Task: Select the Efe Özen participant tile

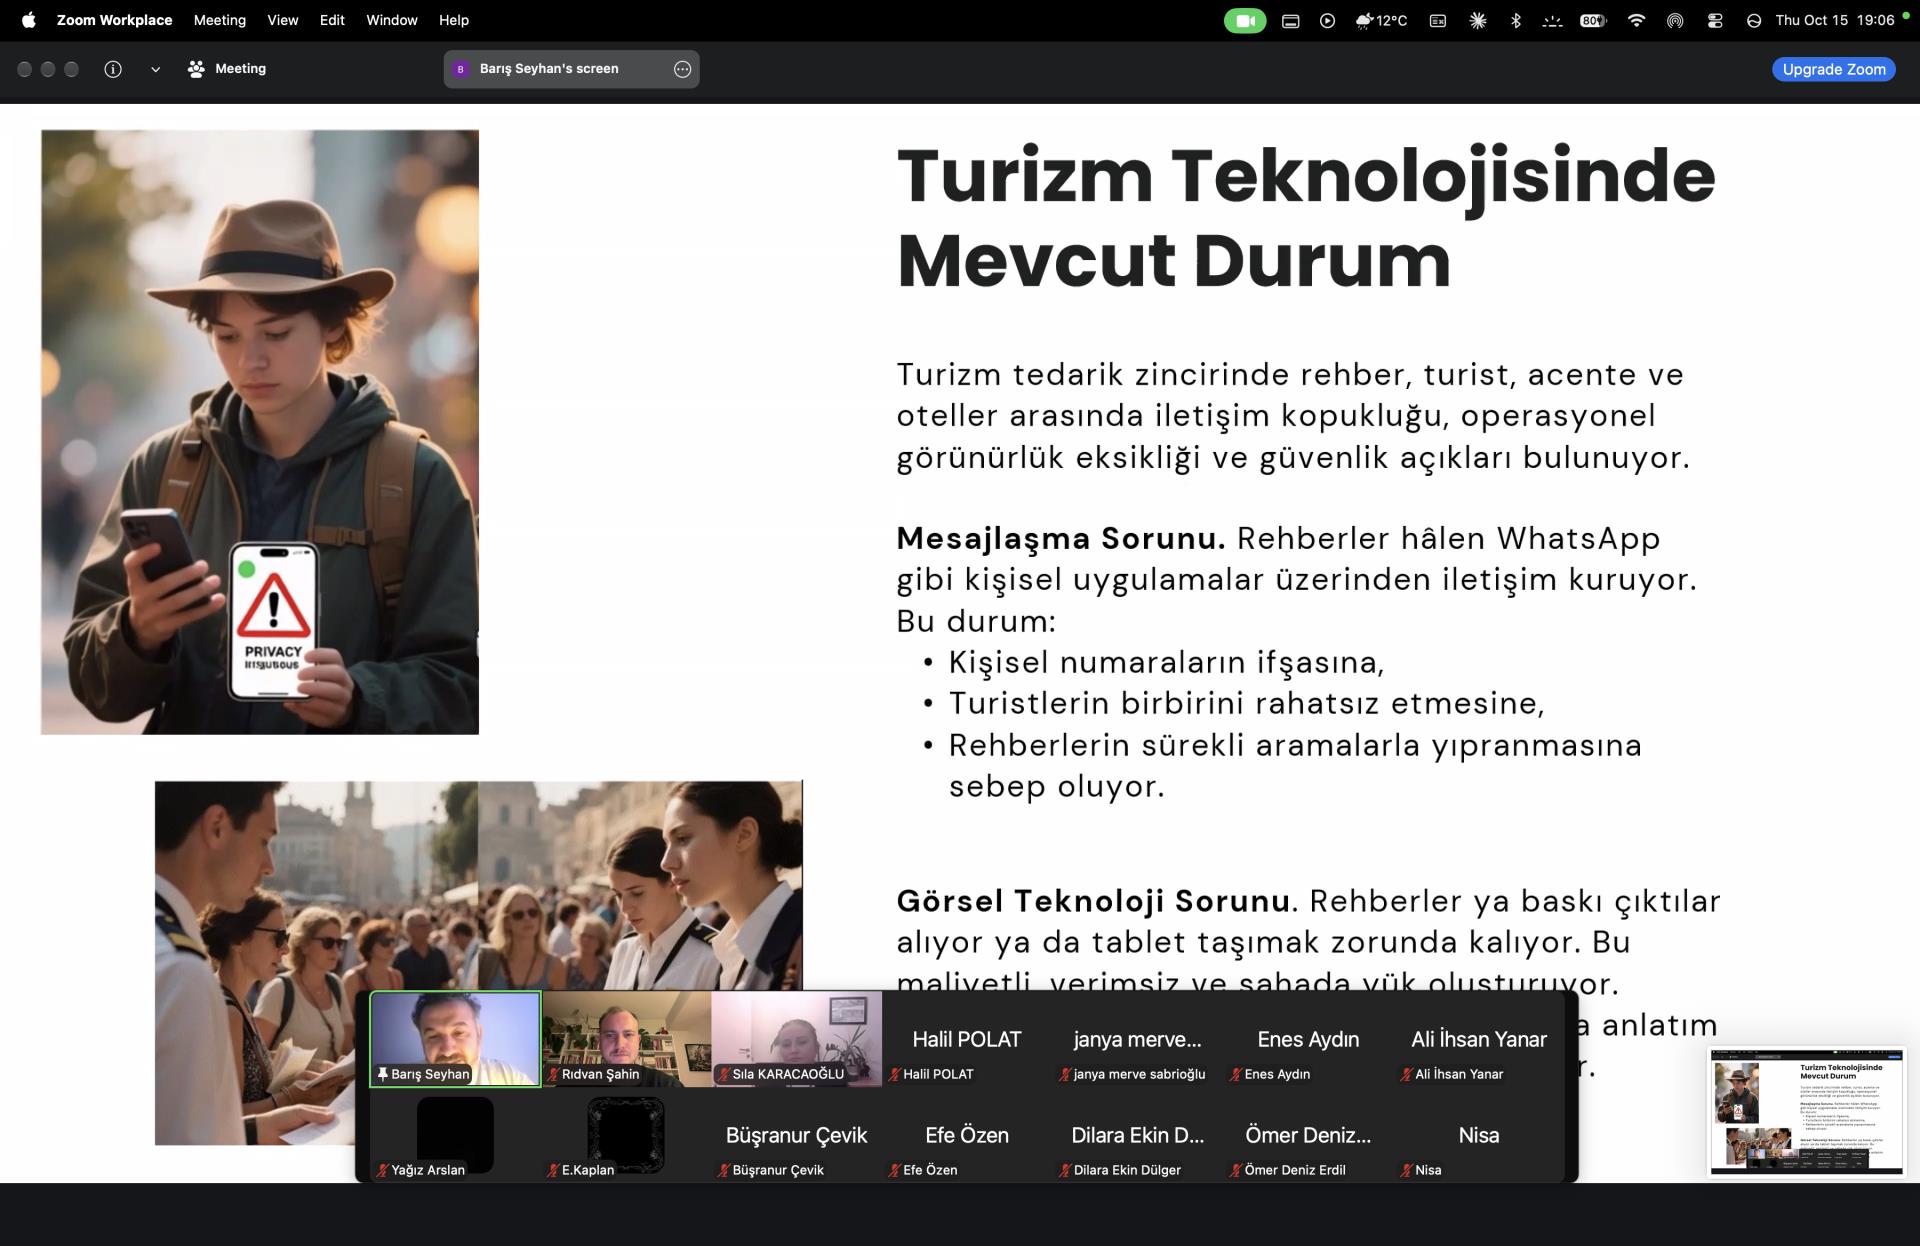Action: 967,1135
